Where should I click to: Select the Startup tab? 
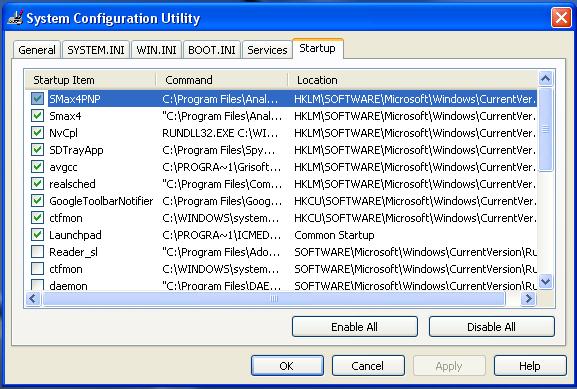tap(318, 48)
